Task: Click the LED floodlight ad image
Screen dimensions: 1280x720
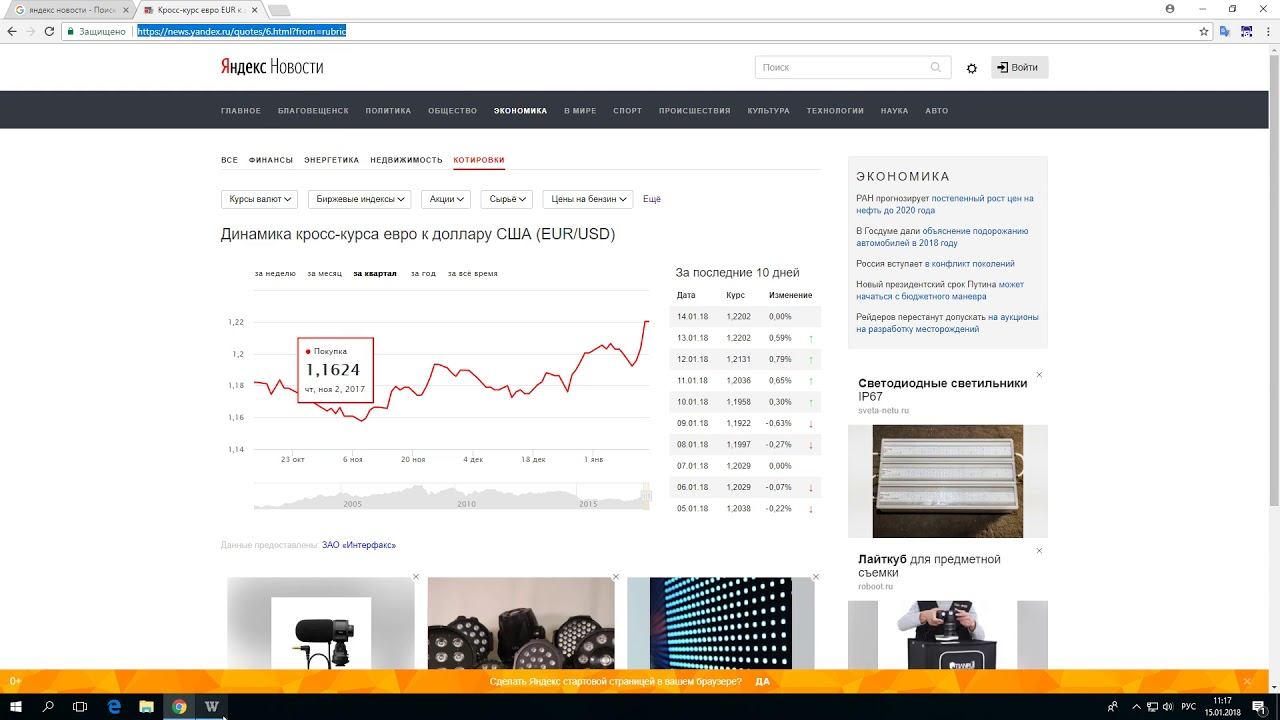Action: point(948,481)
